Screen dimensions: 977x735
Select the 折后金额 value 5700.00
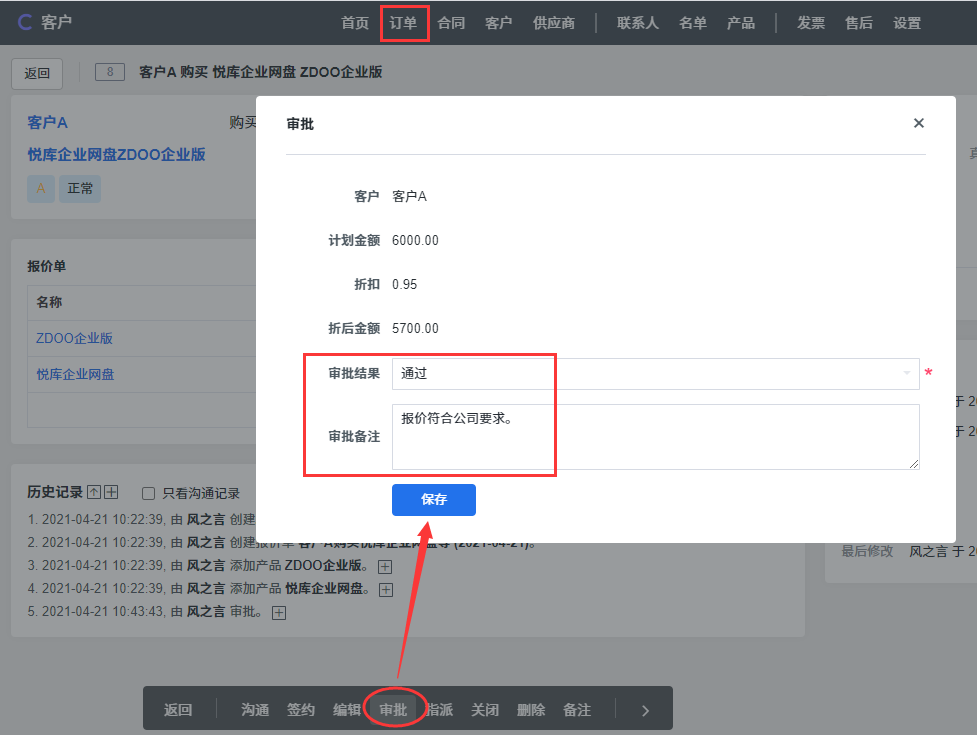[415, 328]
